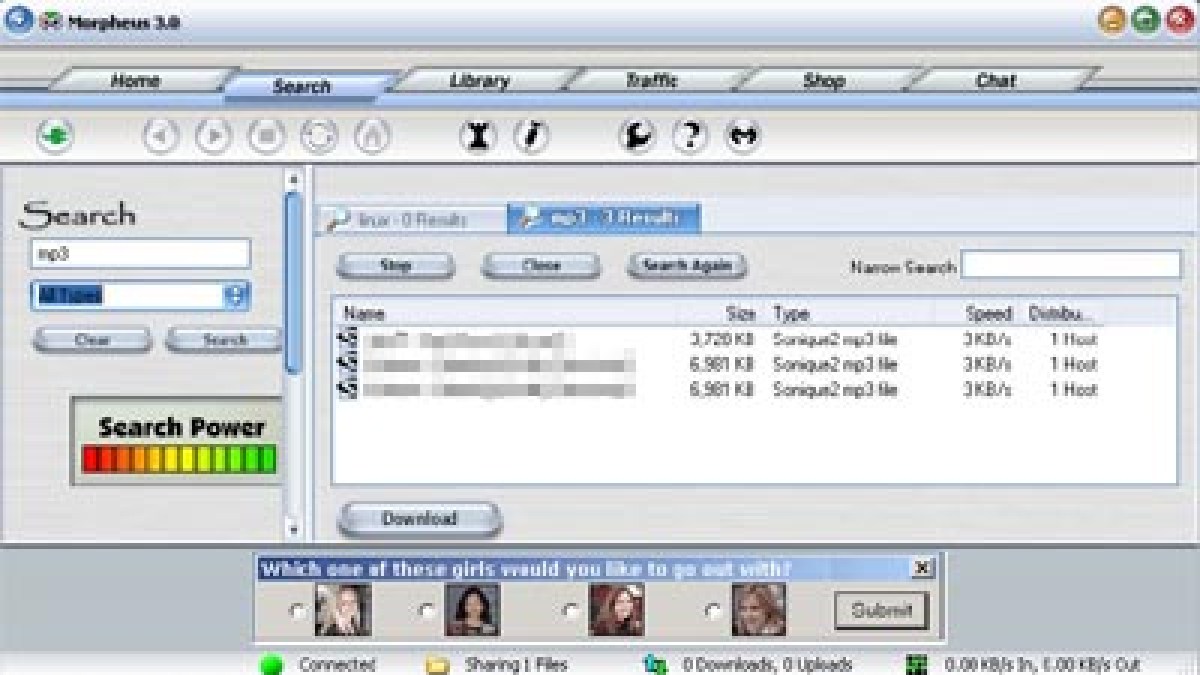The image size is (1200, 675).
Task: Close the girls poll advertisement
Action: 922,568
